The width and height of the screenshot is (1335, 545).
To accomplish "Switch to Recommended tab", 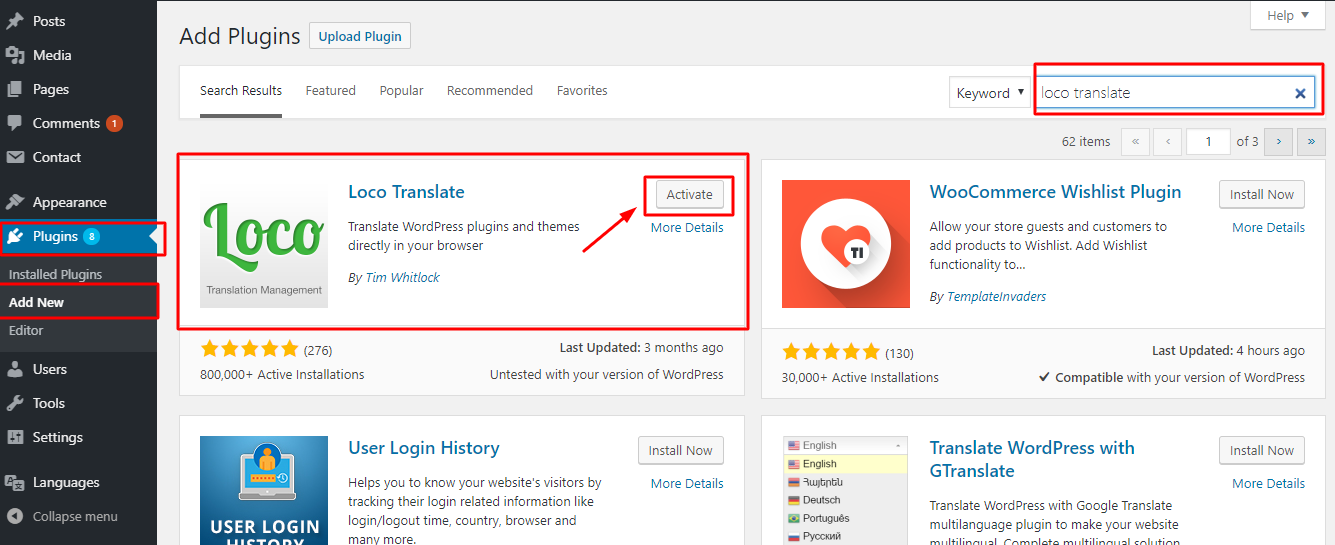I will 490,90.
